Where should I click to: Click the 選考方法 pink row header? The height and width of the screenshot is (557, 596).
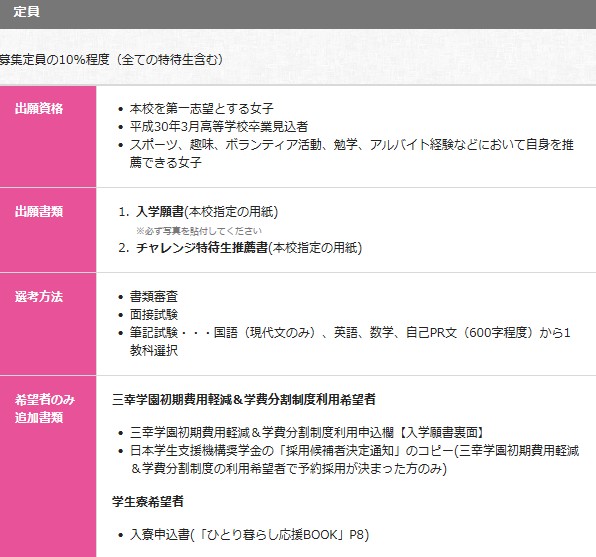pos(48,324)
